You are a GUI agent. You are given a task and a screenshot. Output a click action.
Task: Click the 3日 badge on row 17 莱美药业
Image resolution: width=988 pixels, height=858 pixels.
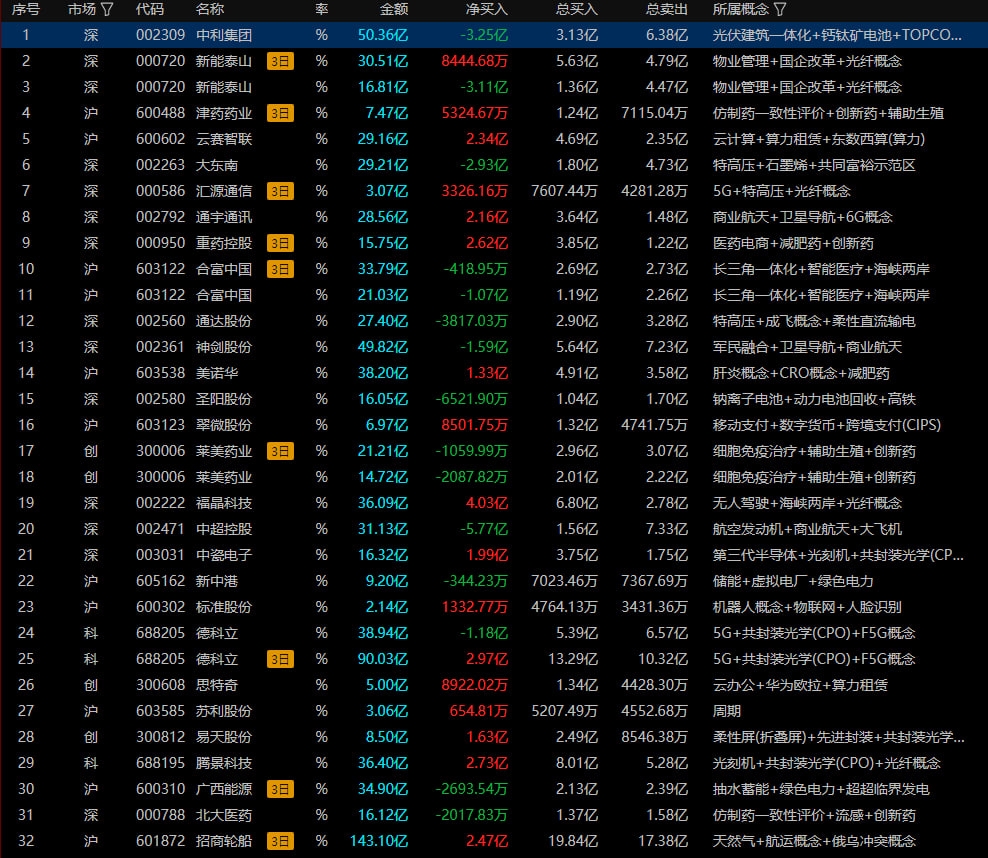(280, 451)
